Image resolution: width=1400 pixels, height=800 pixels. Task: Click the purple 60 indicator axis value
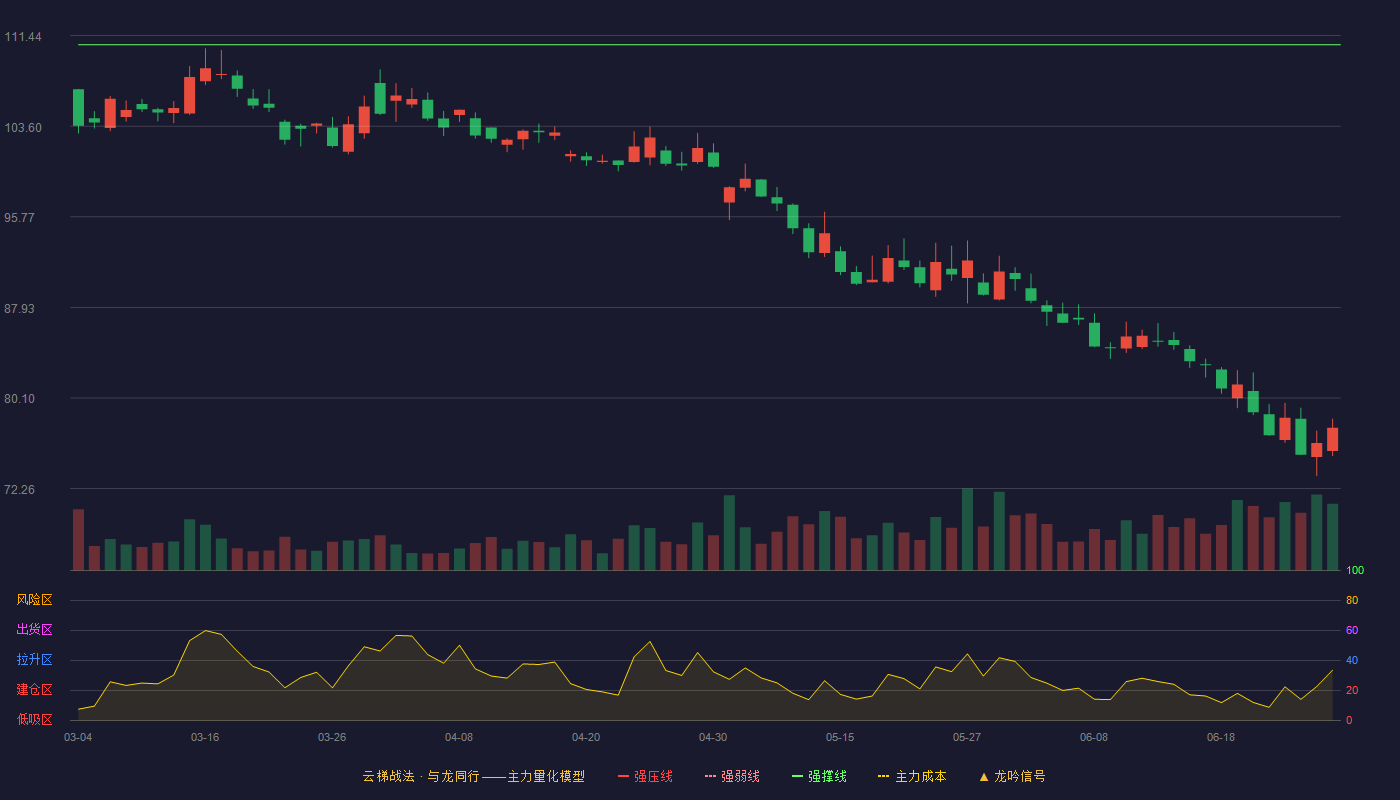pyautogui.click(x=1352, y=631)
